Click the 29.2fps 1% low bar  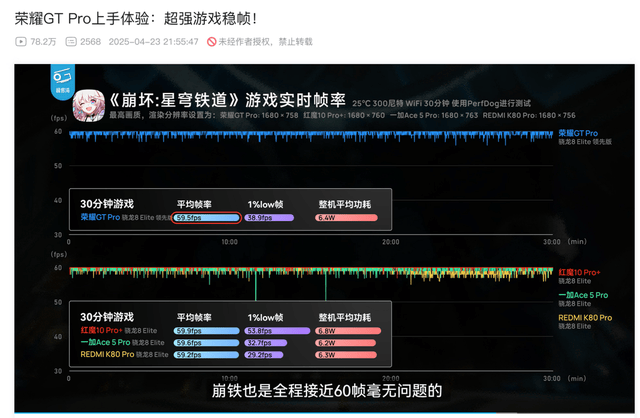[264, 355]
